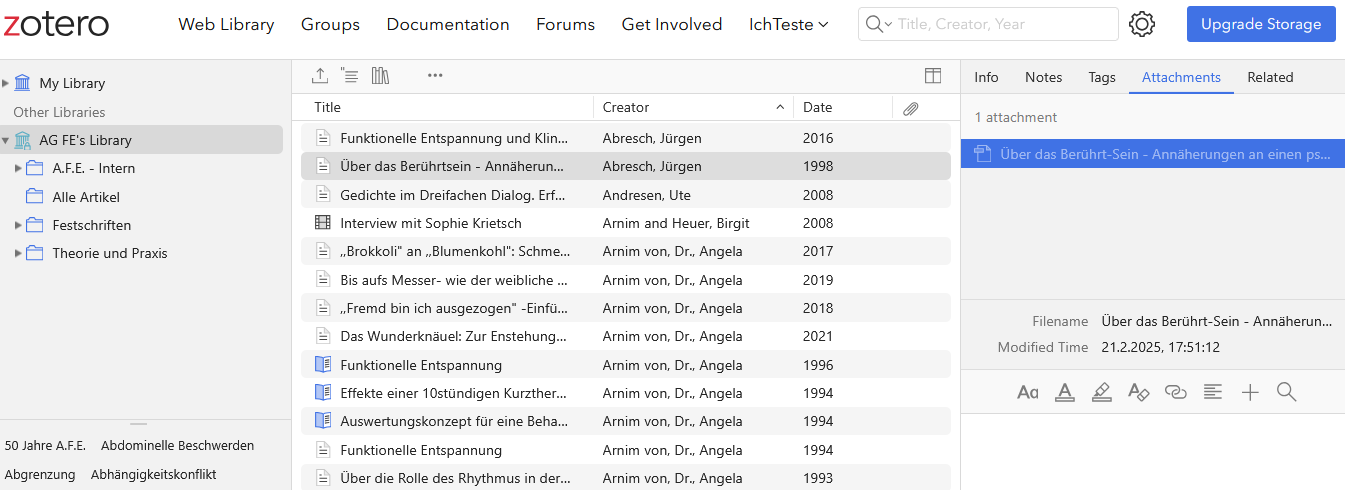Filter by tag Abdominelle Beschwerden

coord(178,446)
